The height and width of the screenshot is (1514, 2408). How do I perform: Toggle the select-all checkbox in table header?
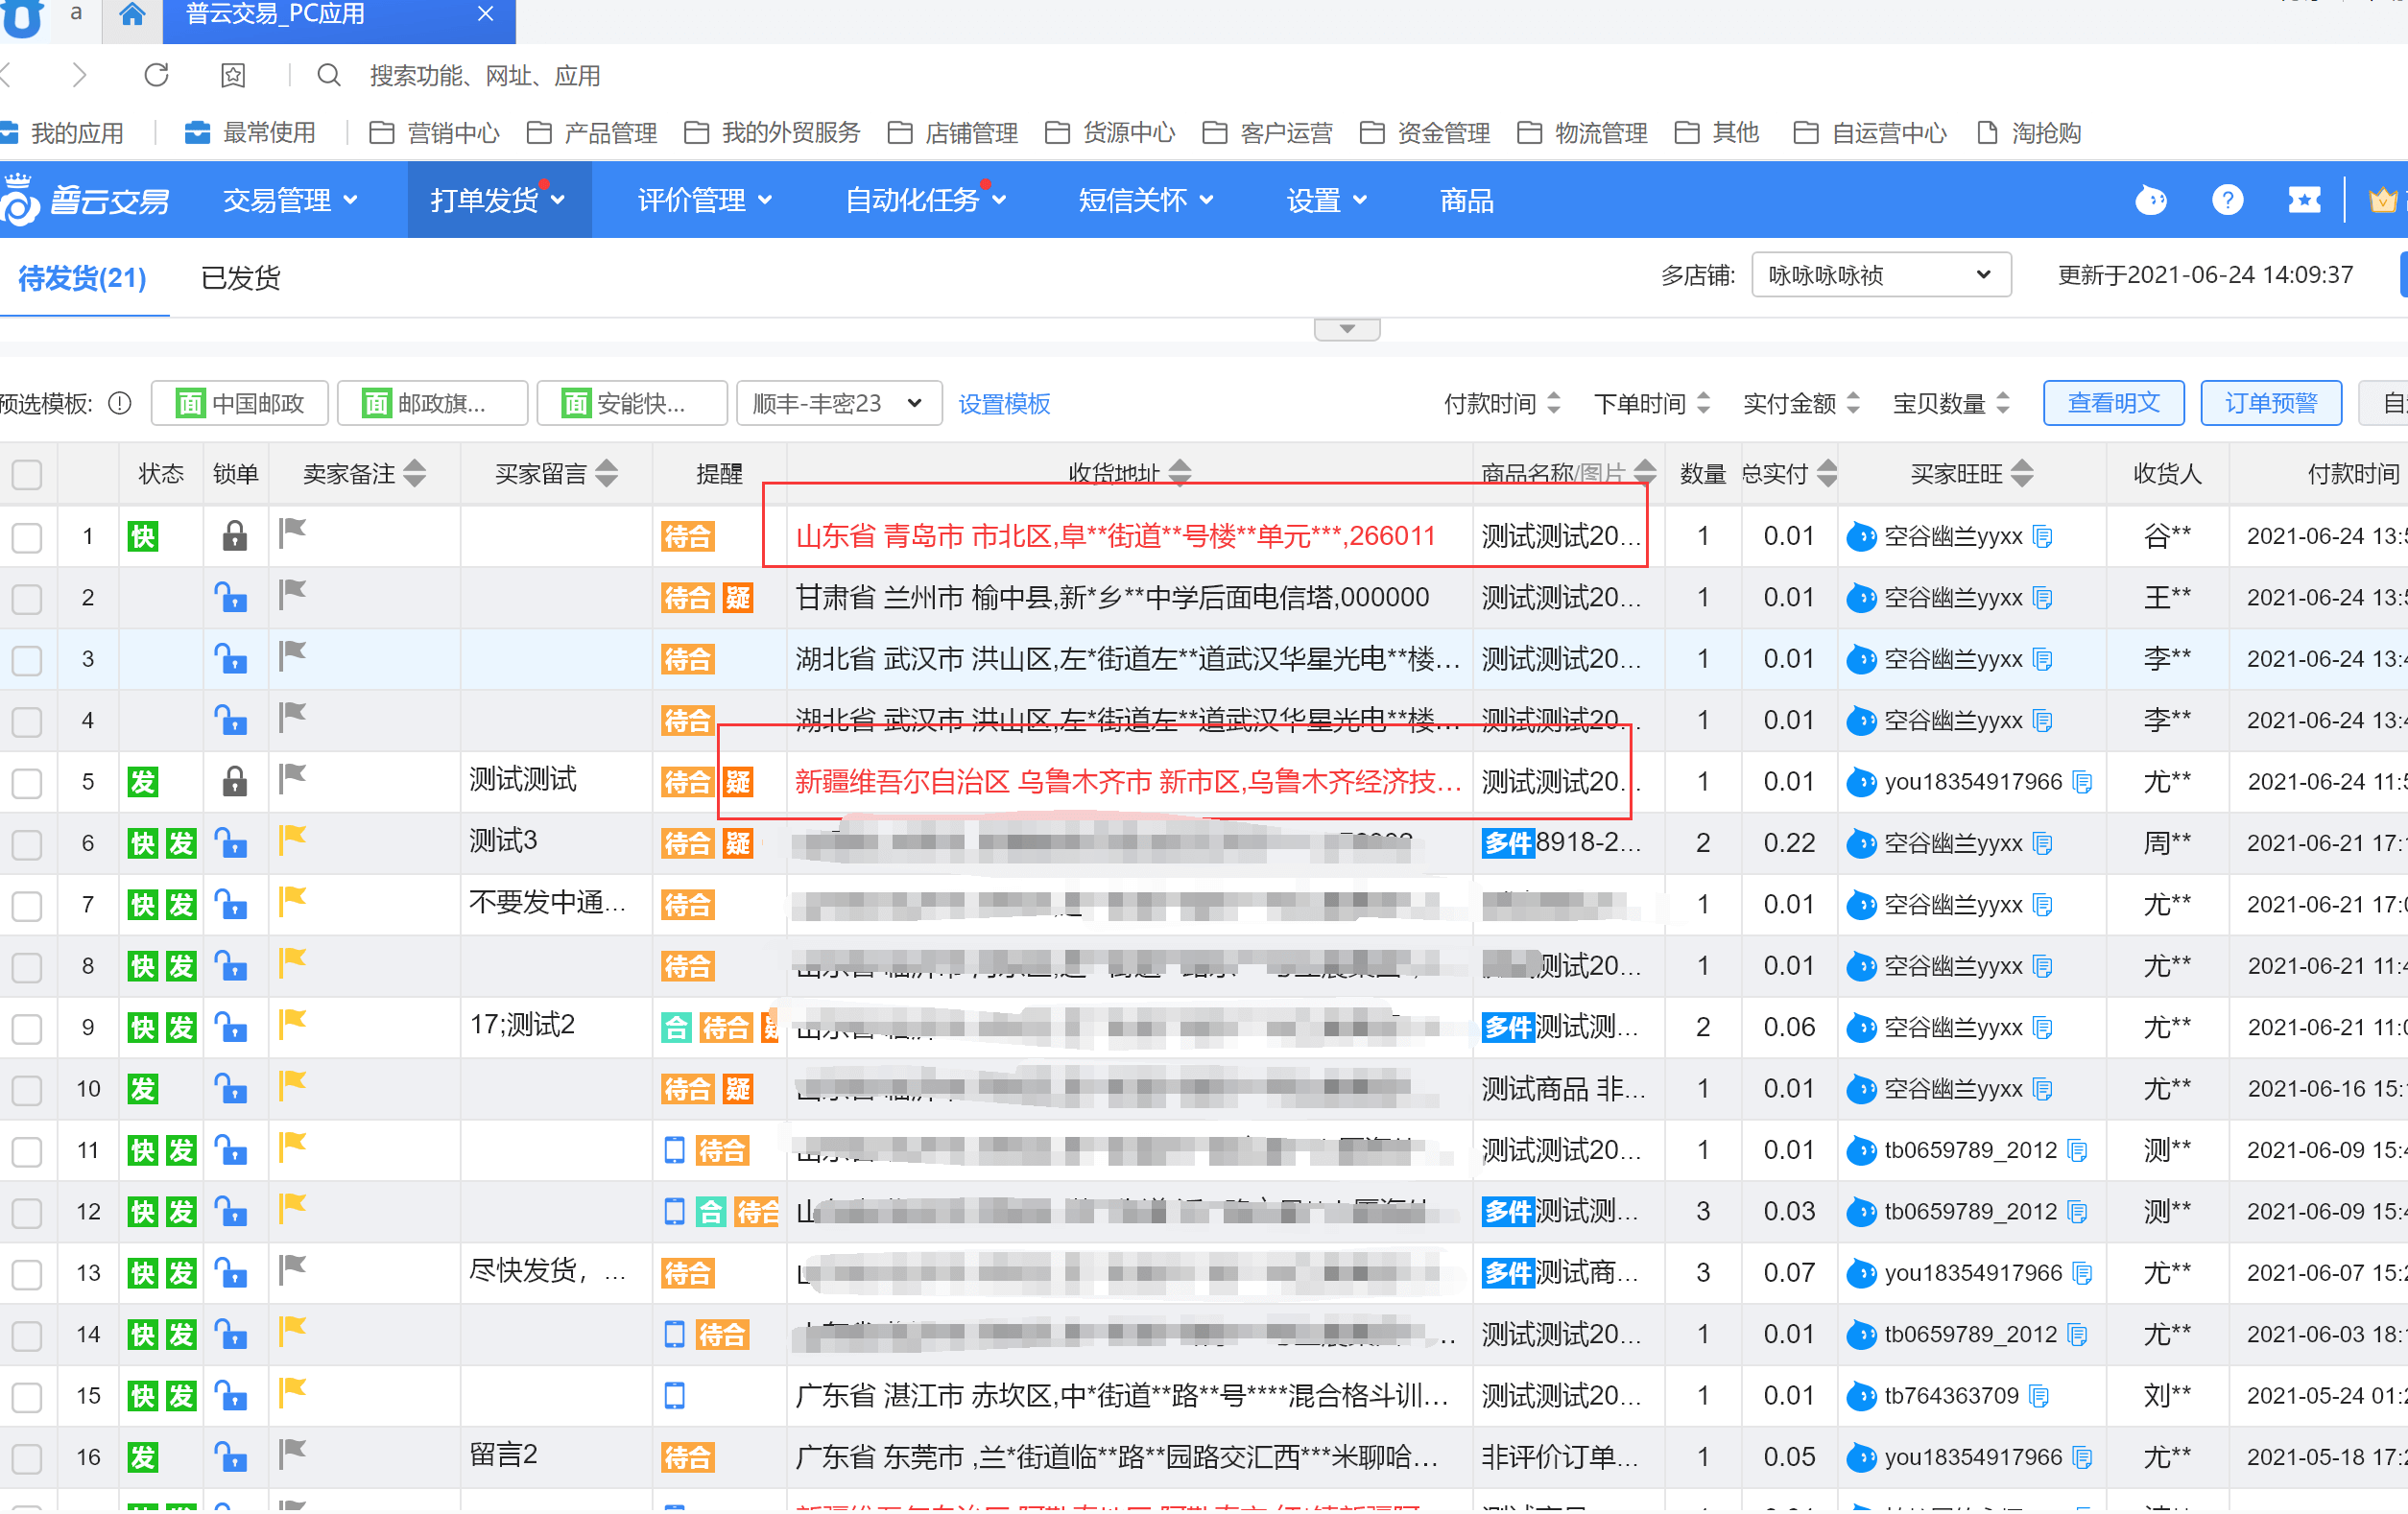pos(27,474)
